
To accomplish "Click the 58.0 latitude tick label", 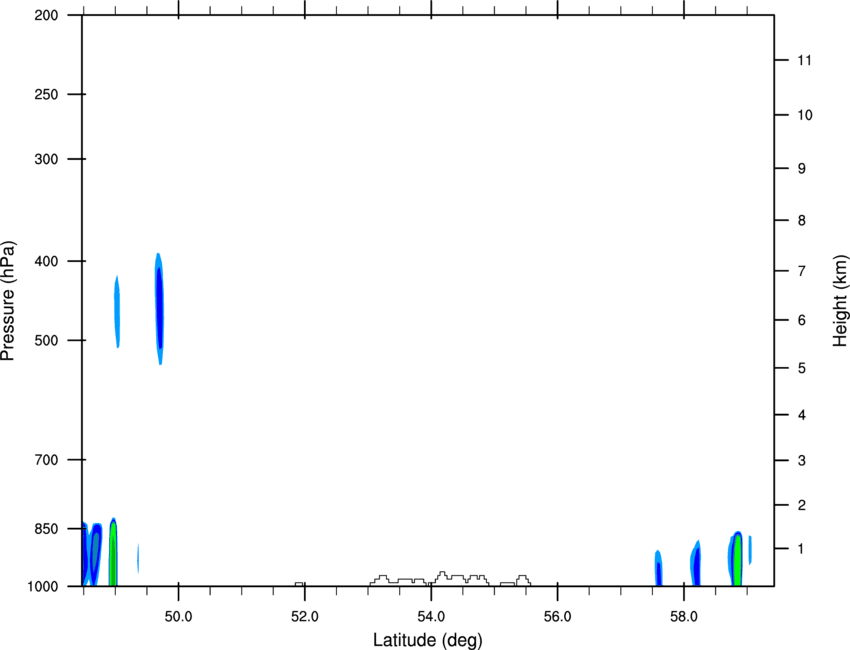I will coord(684,617).
